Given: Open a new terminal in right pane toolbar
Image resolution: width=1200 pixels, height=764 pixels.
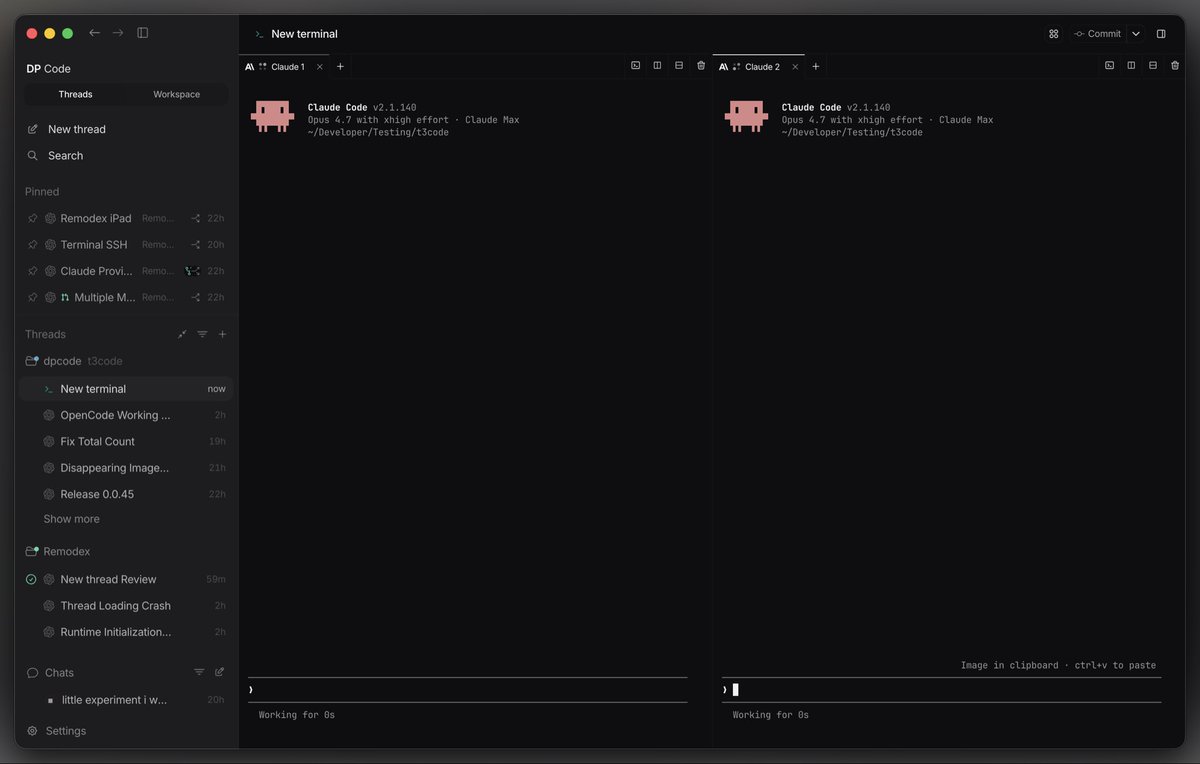Looking at the screenshot, I should (x=1109, y=66).
